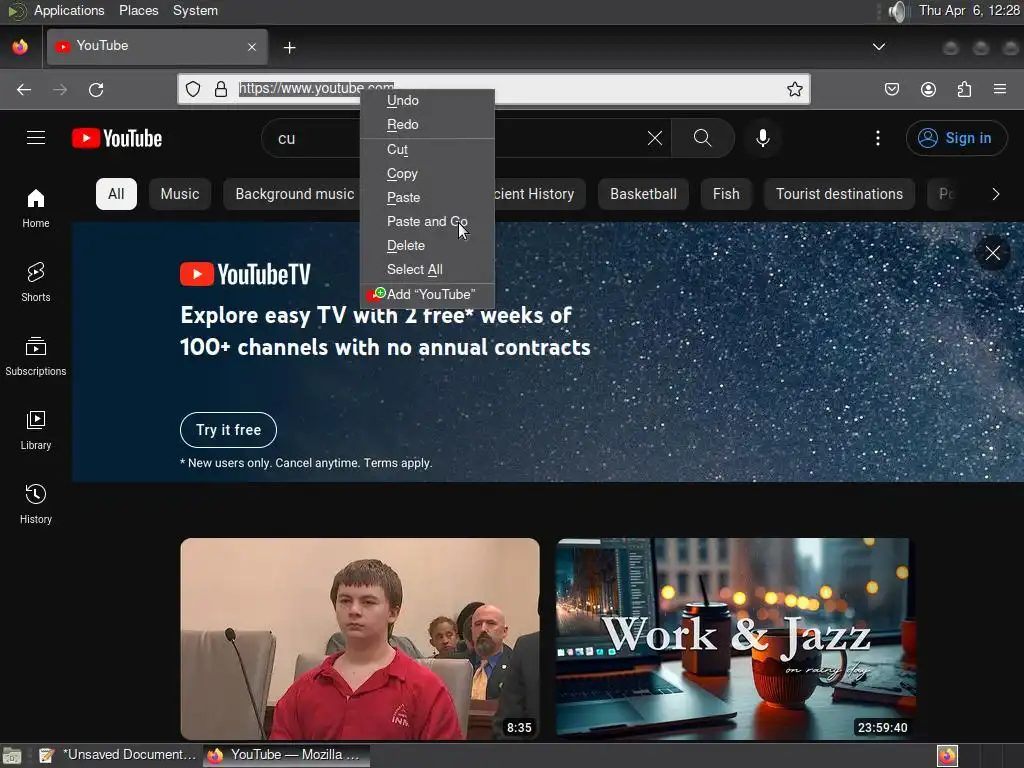Clear the YouTube search text
The image size is (1024, 768).
[654, 138]
